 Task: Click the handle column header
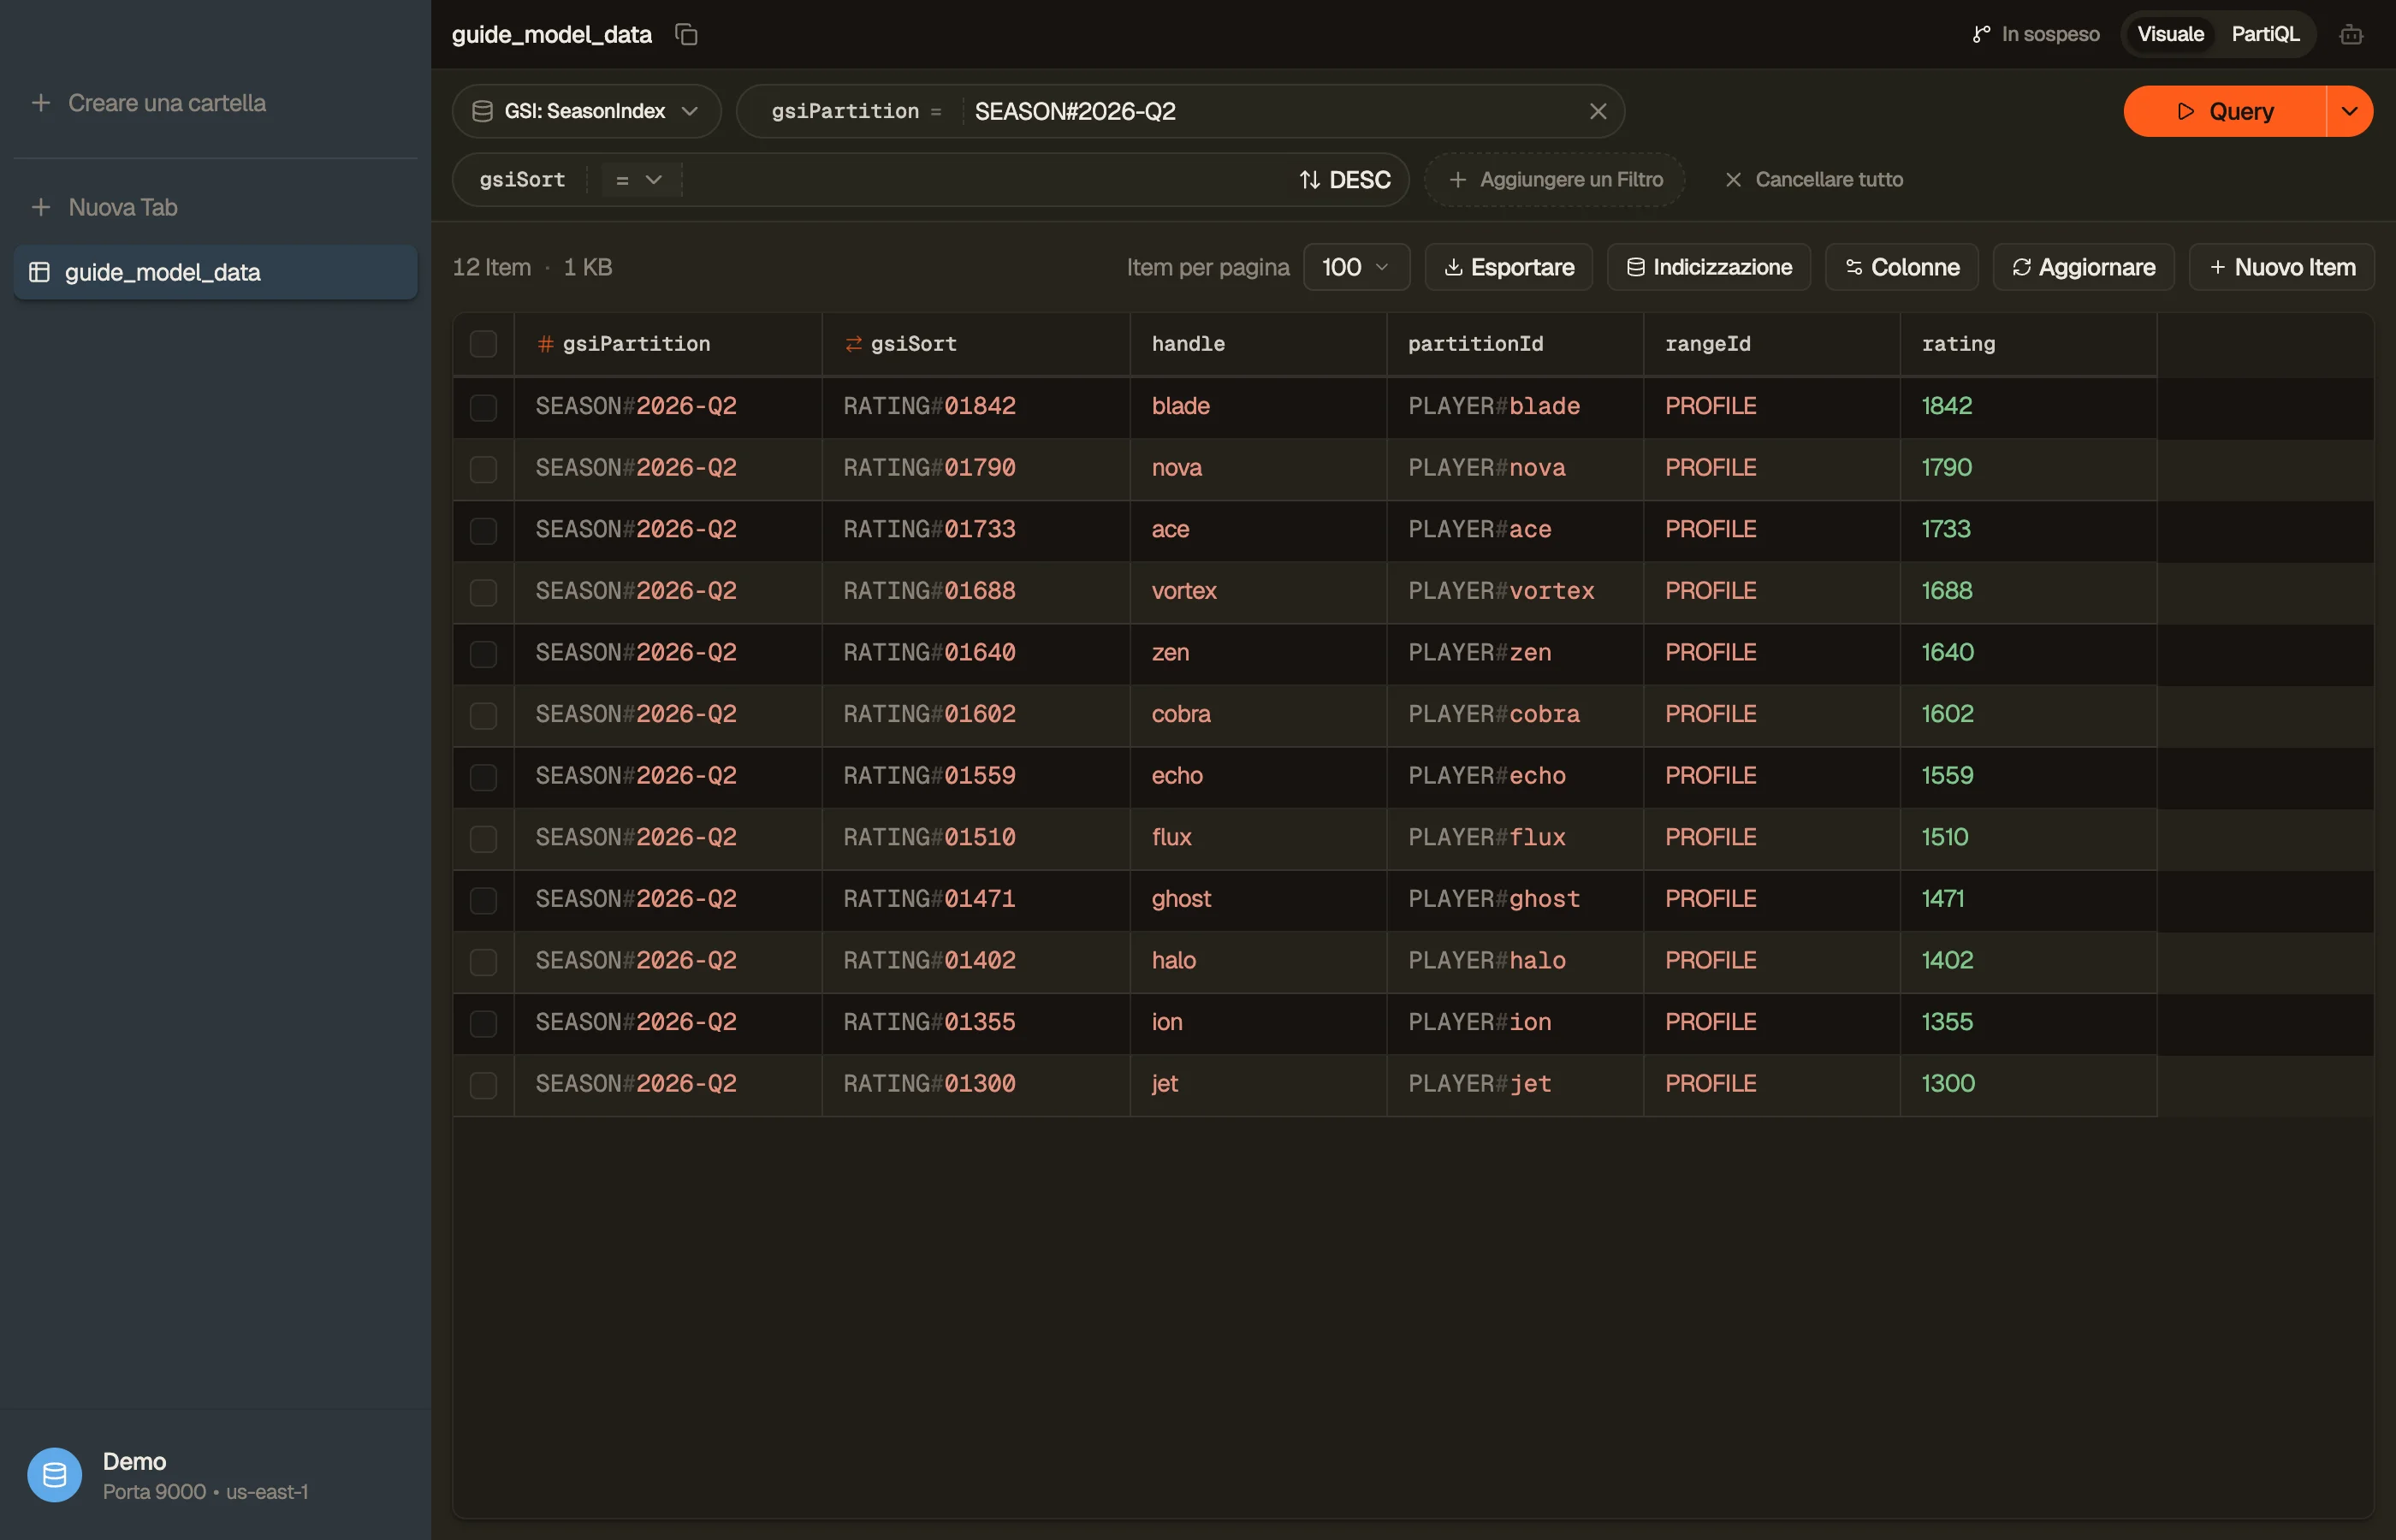point(1258,344)
